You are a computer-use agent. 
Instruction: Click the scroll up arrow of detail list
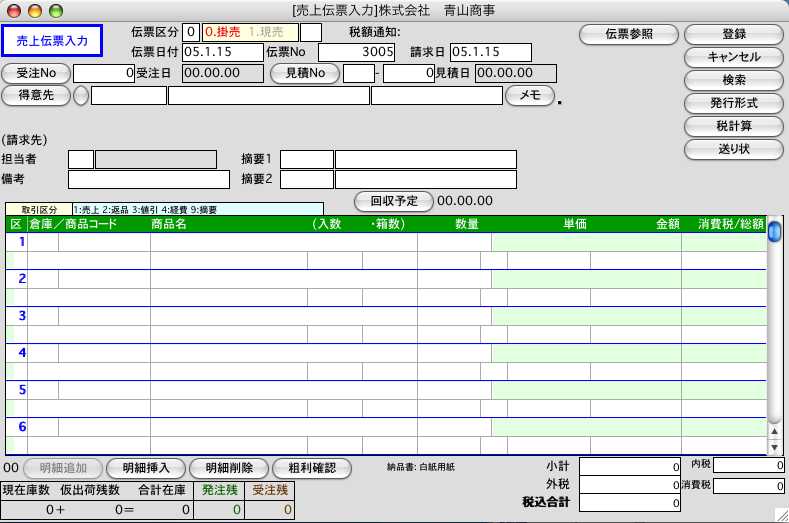774,430
